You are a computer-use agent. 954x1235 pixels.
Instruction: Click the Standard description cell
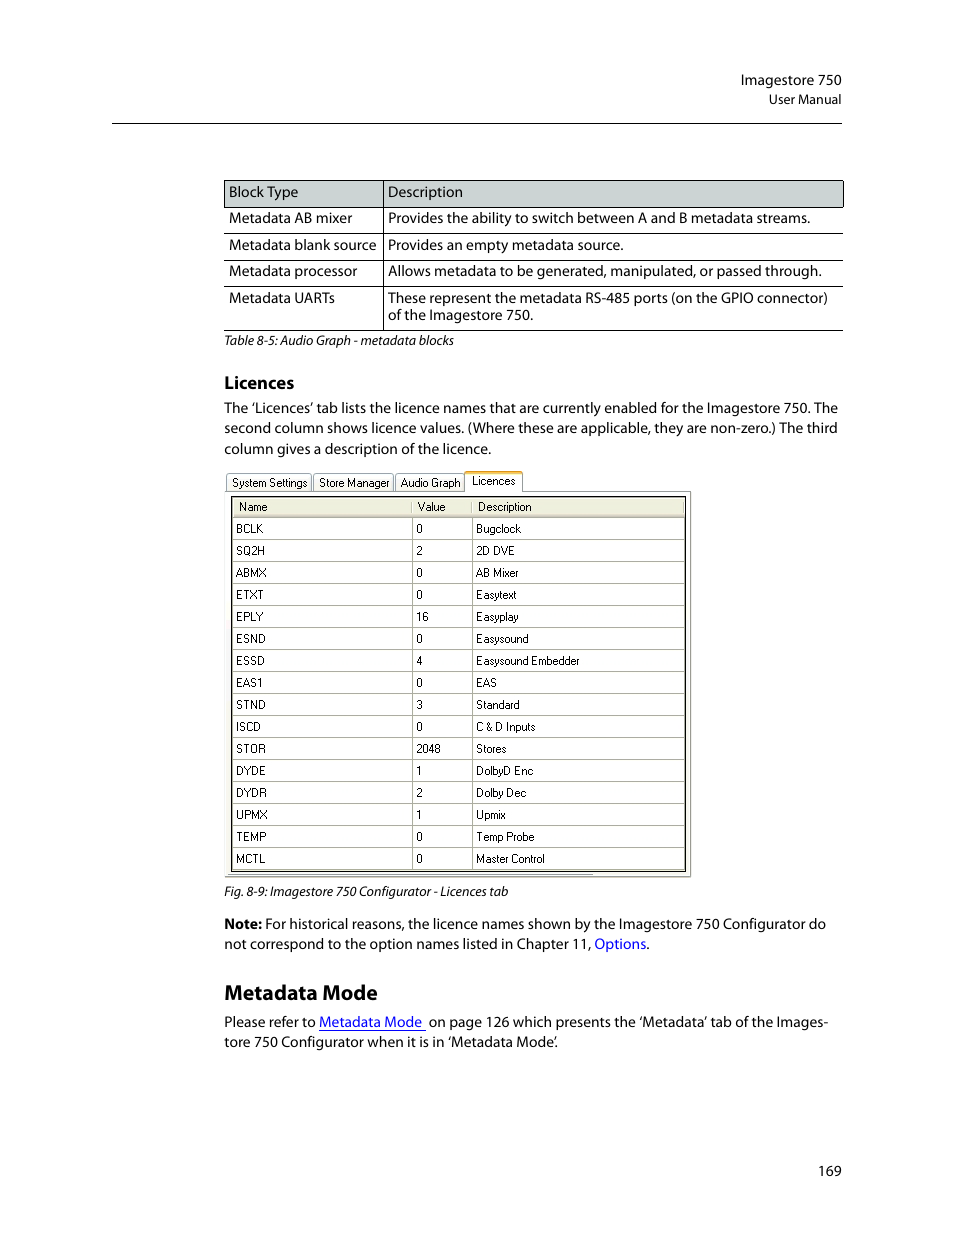578,705
